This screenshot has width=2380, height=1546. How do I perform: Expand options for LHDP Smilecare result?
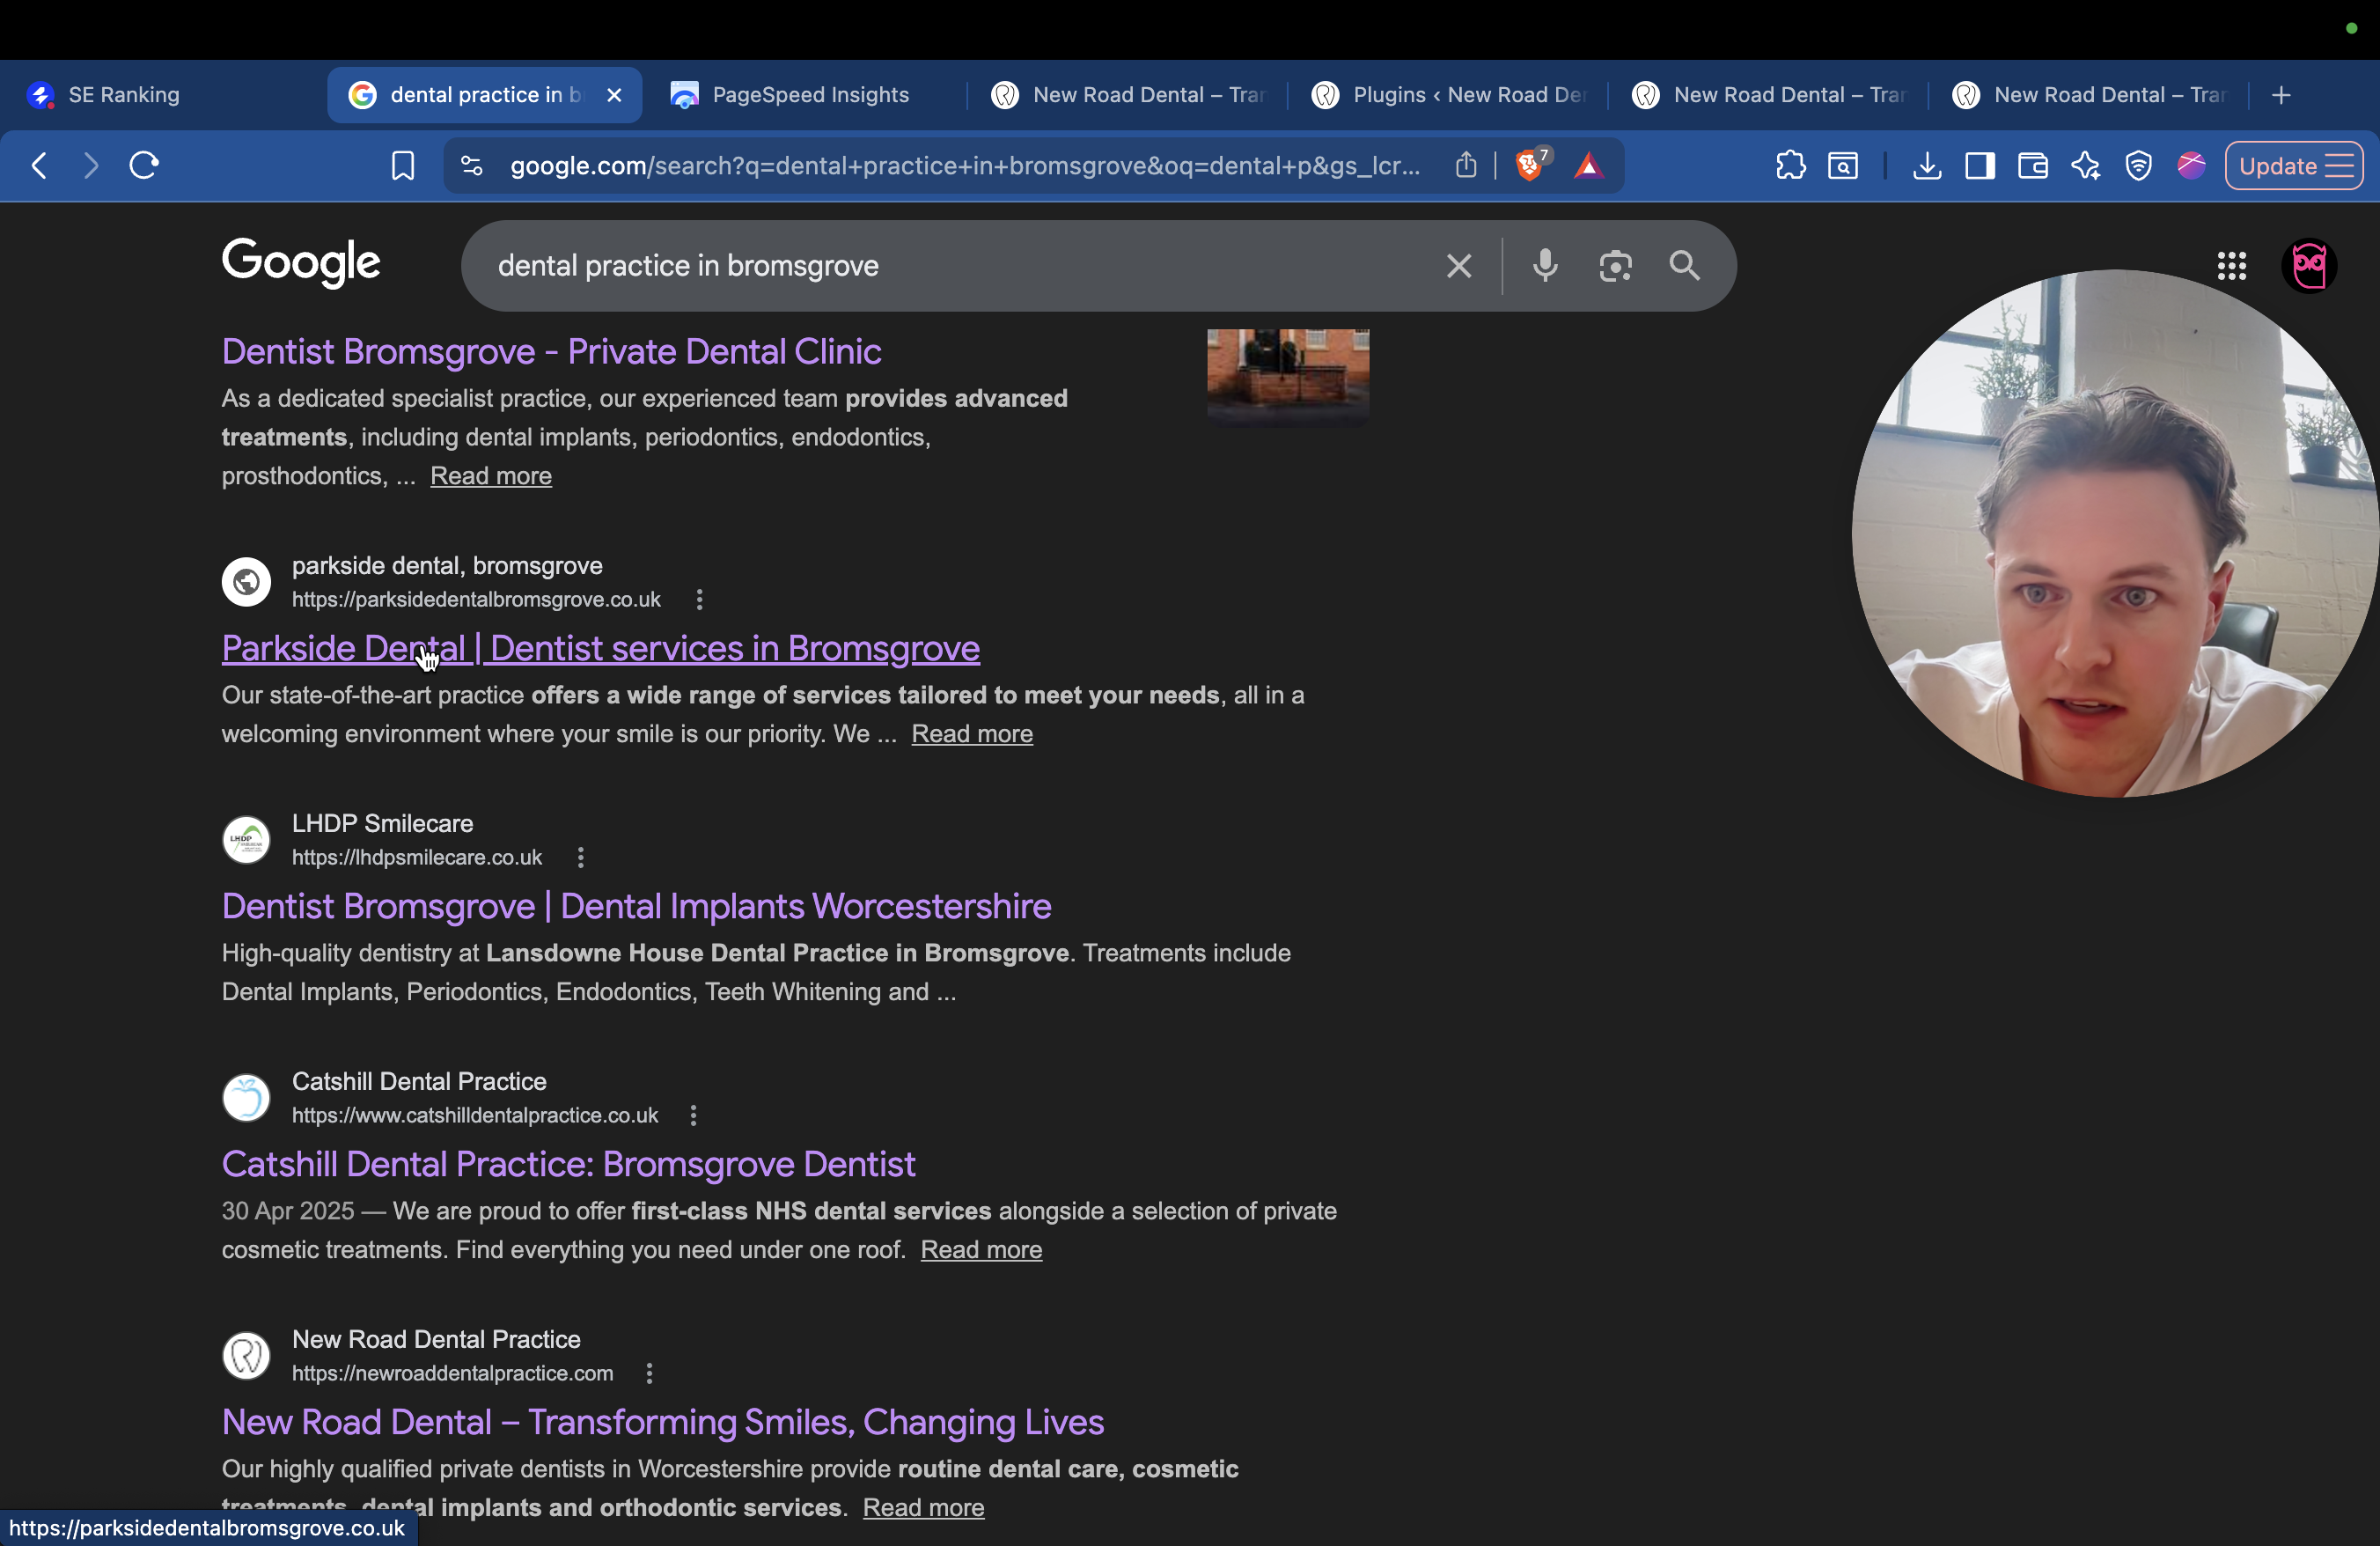[580, 858]
